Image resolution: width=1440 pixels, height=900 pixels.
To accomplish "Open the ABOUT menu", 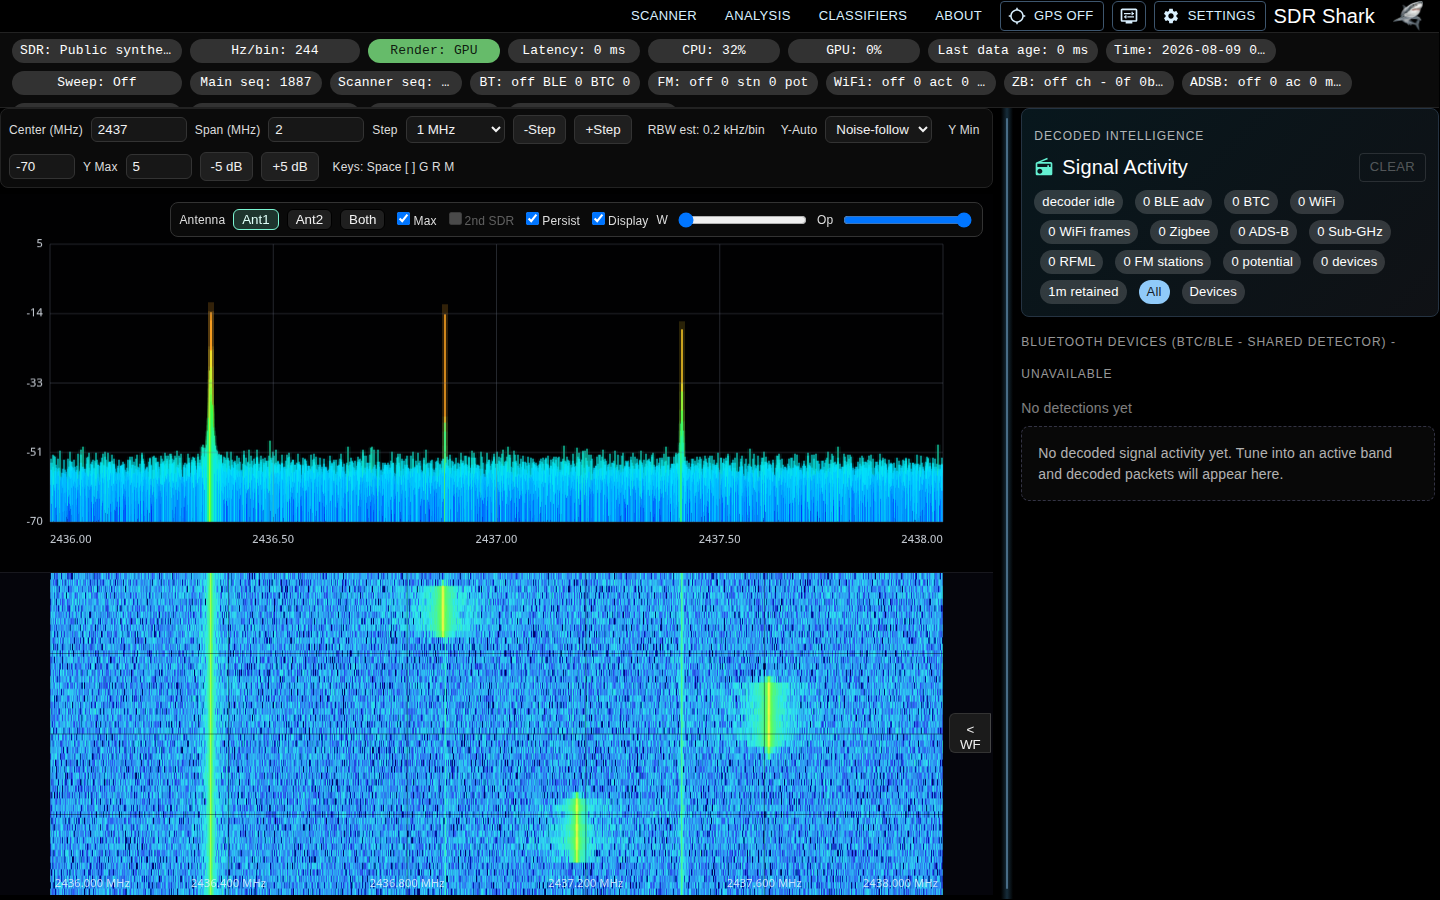I will click(958, 16).
